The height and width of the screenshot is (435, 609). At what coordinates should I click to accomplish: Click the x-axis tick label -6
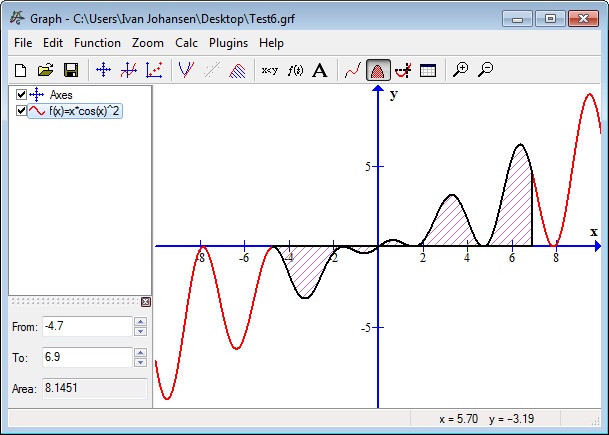(244, 258)
